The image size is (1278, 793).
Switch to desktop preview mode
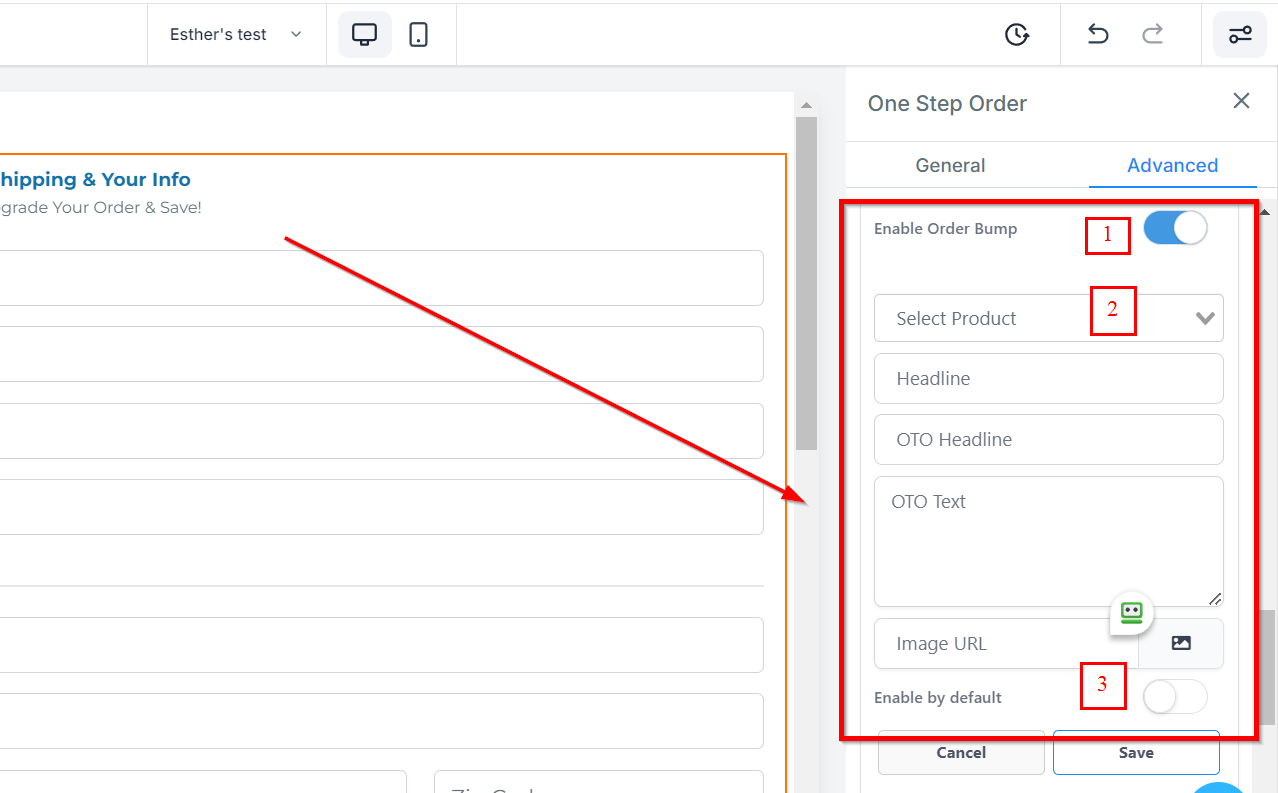click(x=365, y=34)
